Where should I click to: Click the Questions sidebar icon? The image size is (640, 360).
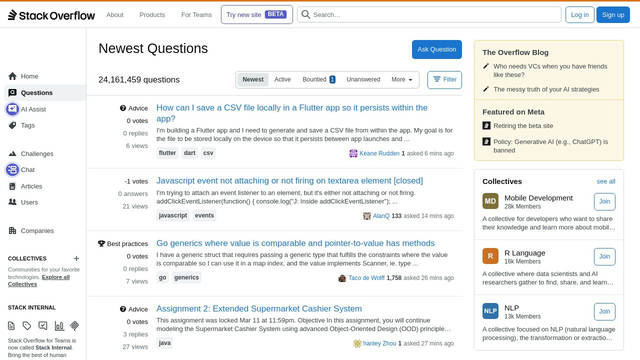pyautogui.click(x=13, y=93)
